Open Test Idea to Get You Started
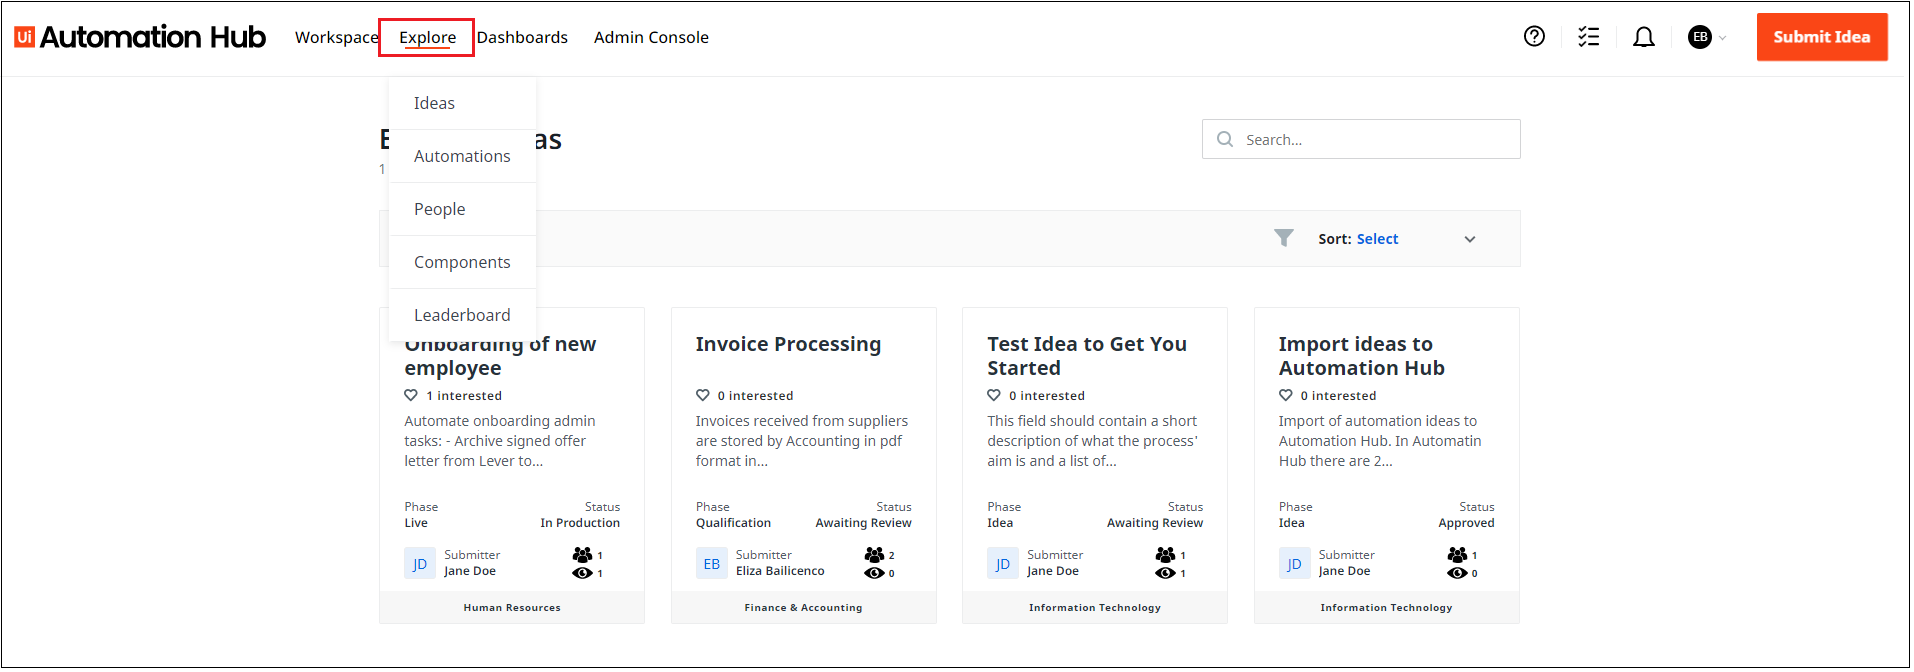1914x672 pixels. tap(1087, 356)
